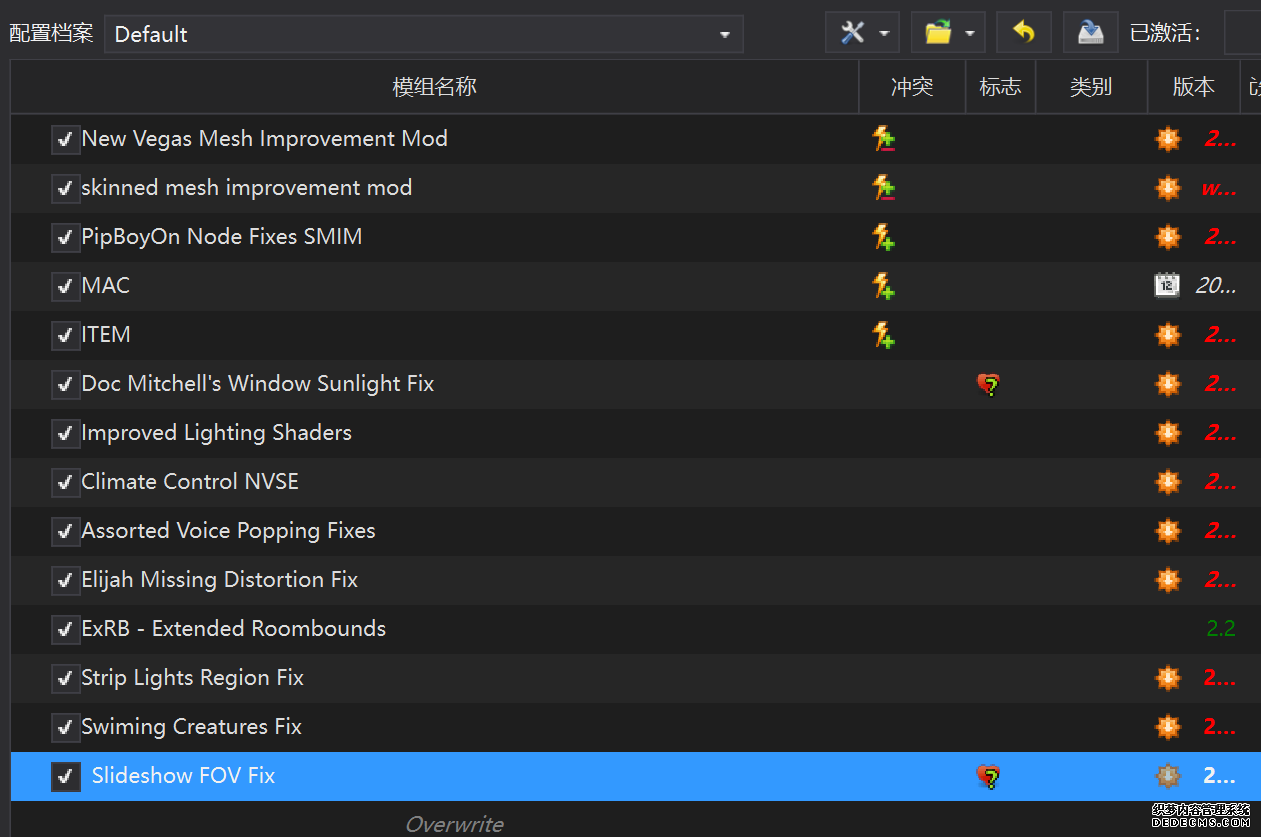Viewport: 1261px width, 837px height.
Task: Sort by the 冲突 column header
Action: tap(911, 87)
